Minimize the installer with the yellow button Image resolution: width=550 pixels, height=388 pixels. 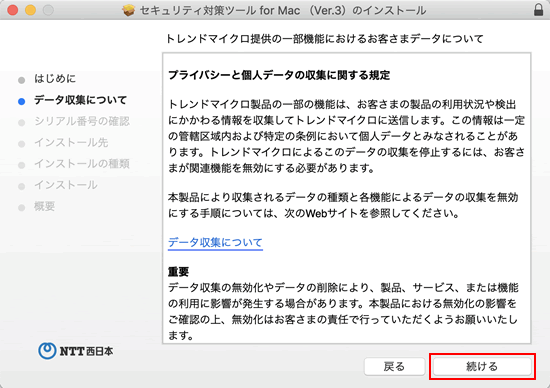coord(31,10)
